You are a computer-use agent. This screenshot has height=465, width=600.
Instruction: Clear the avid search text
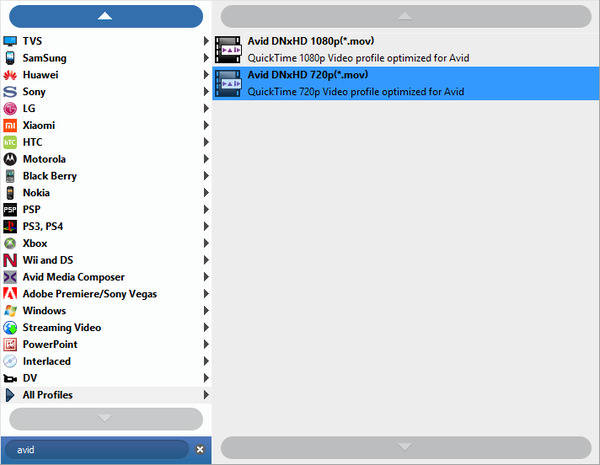[200, 450]
